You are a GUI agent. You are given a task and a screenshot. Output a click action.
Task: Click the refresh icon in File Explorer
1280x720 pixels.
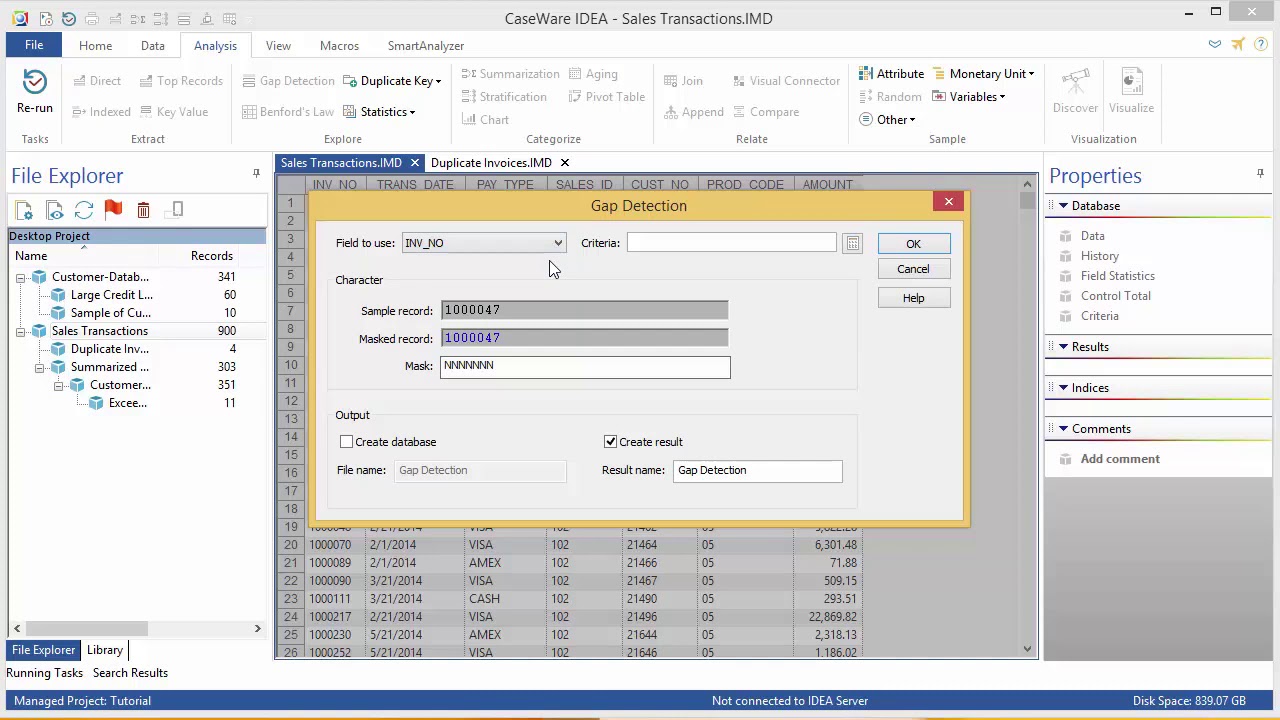point(84,210)
